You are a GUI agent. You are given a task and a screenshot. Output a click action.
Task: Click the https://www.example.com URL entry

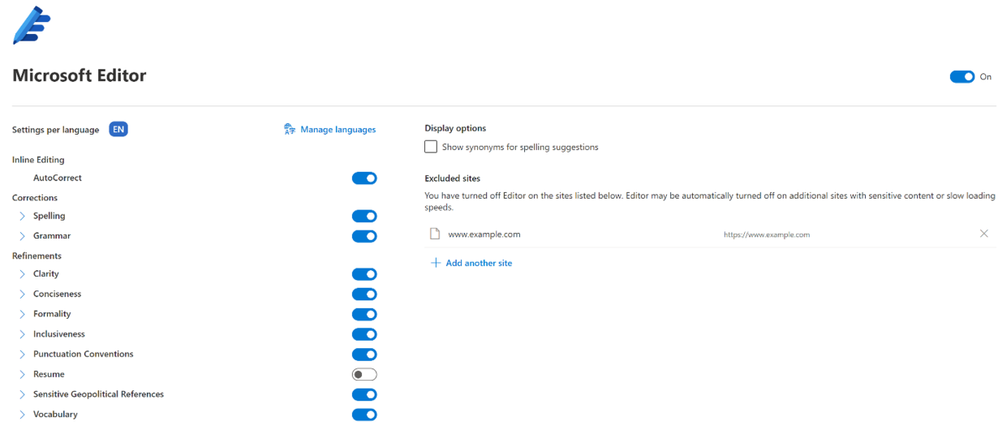pyautogui.click(x=766, y=235)
